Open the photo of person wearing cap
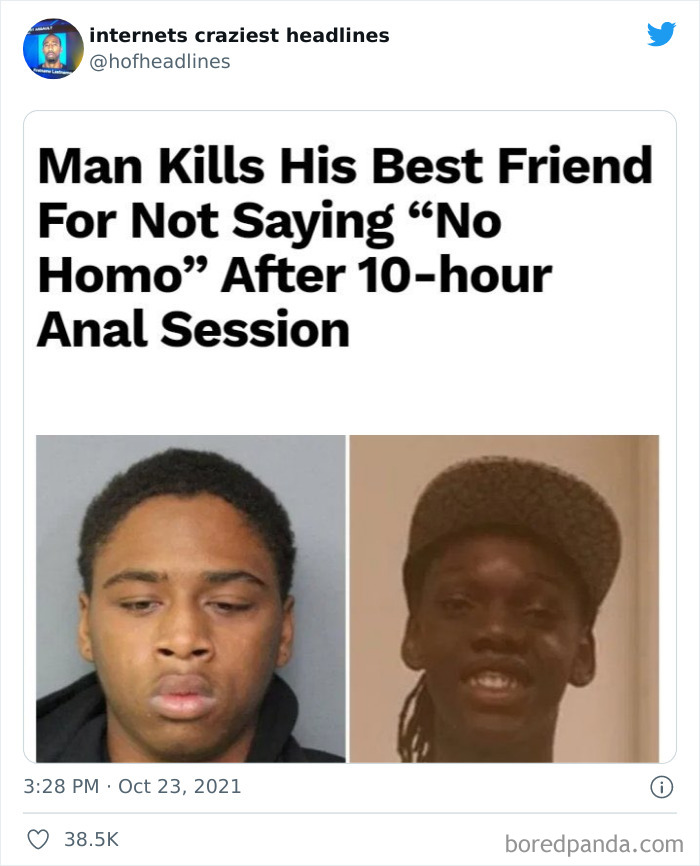Viewport: 700px width, 866px height. point(504,599)
